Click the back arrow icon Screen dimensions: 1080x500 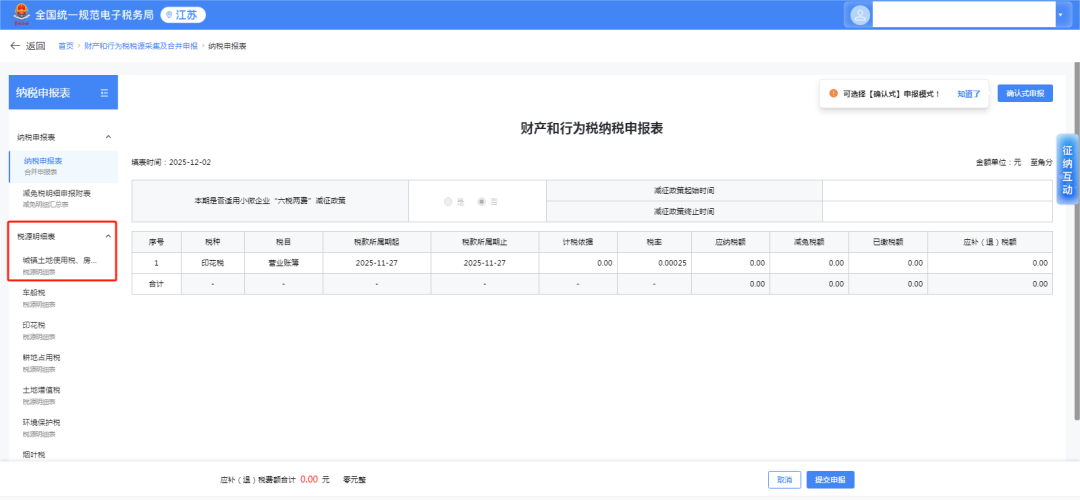(x=14, y=46)
